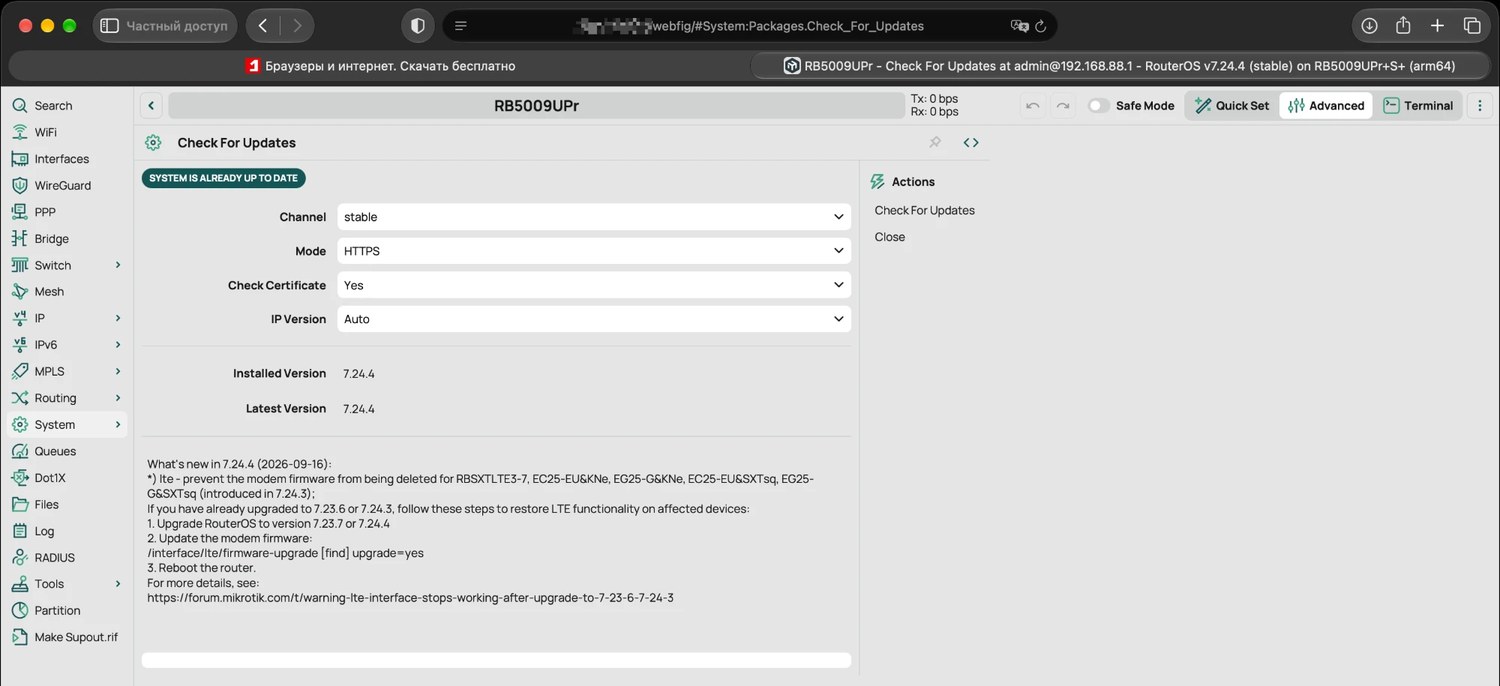The width and height of the screenshot is (1500, 686).
Task: Open the Mode dropdown set to HTTPS
Action: [x=594, y=251]
